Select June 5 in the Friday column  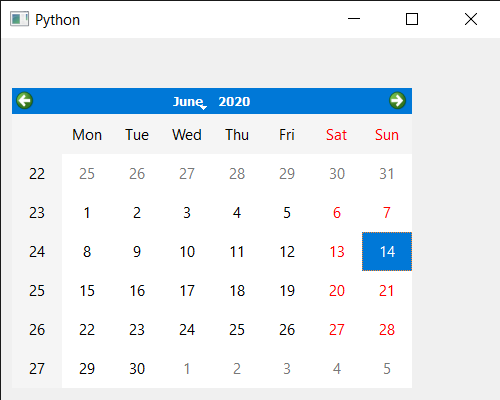click(x=287, y=213)
